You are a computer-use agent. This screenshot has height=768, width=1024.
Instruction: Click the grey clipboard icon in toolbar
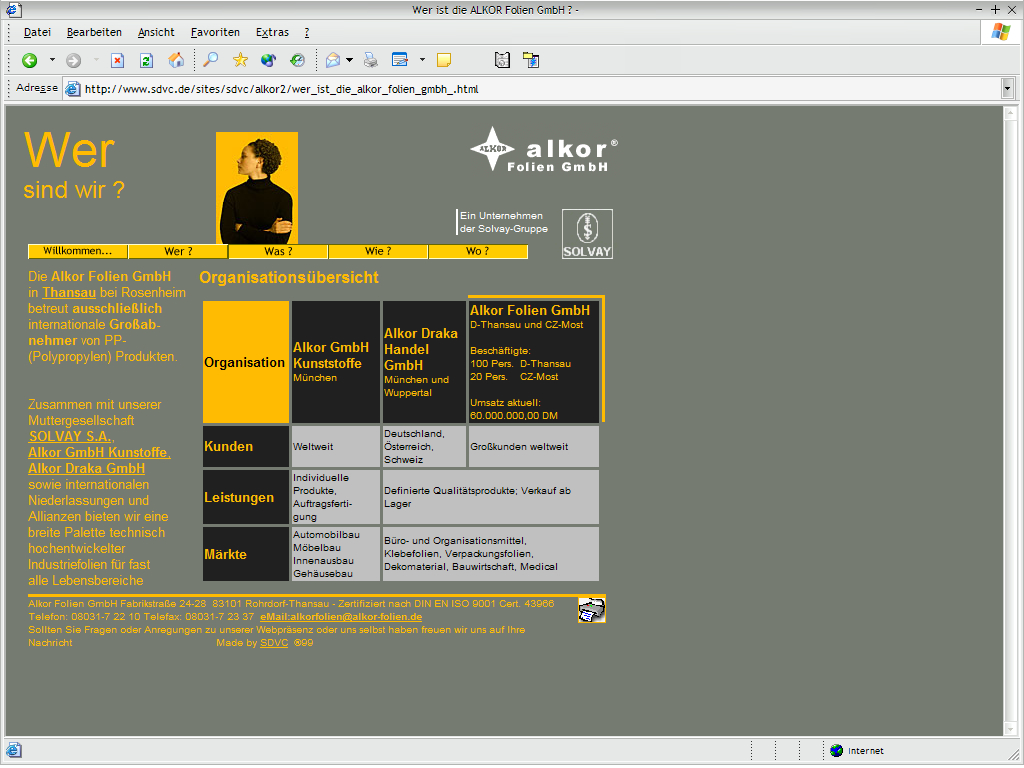pos(502,60)
